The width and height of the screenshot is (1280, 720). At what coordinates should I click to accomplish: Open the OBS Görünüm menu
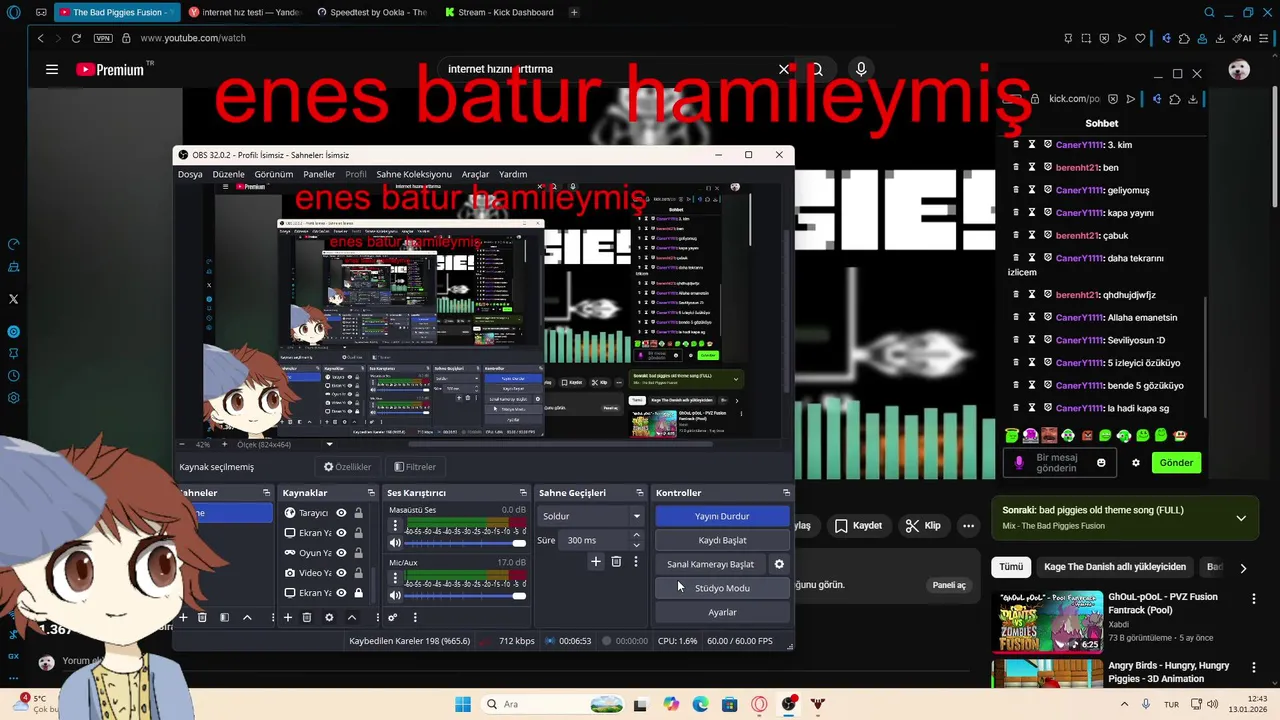pos(273,174)
